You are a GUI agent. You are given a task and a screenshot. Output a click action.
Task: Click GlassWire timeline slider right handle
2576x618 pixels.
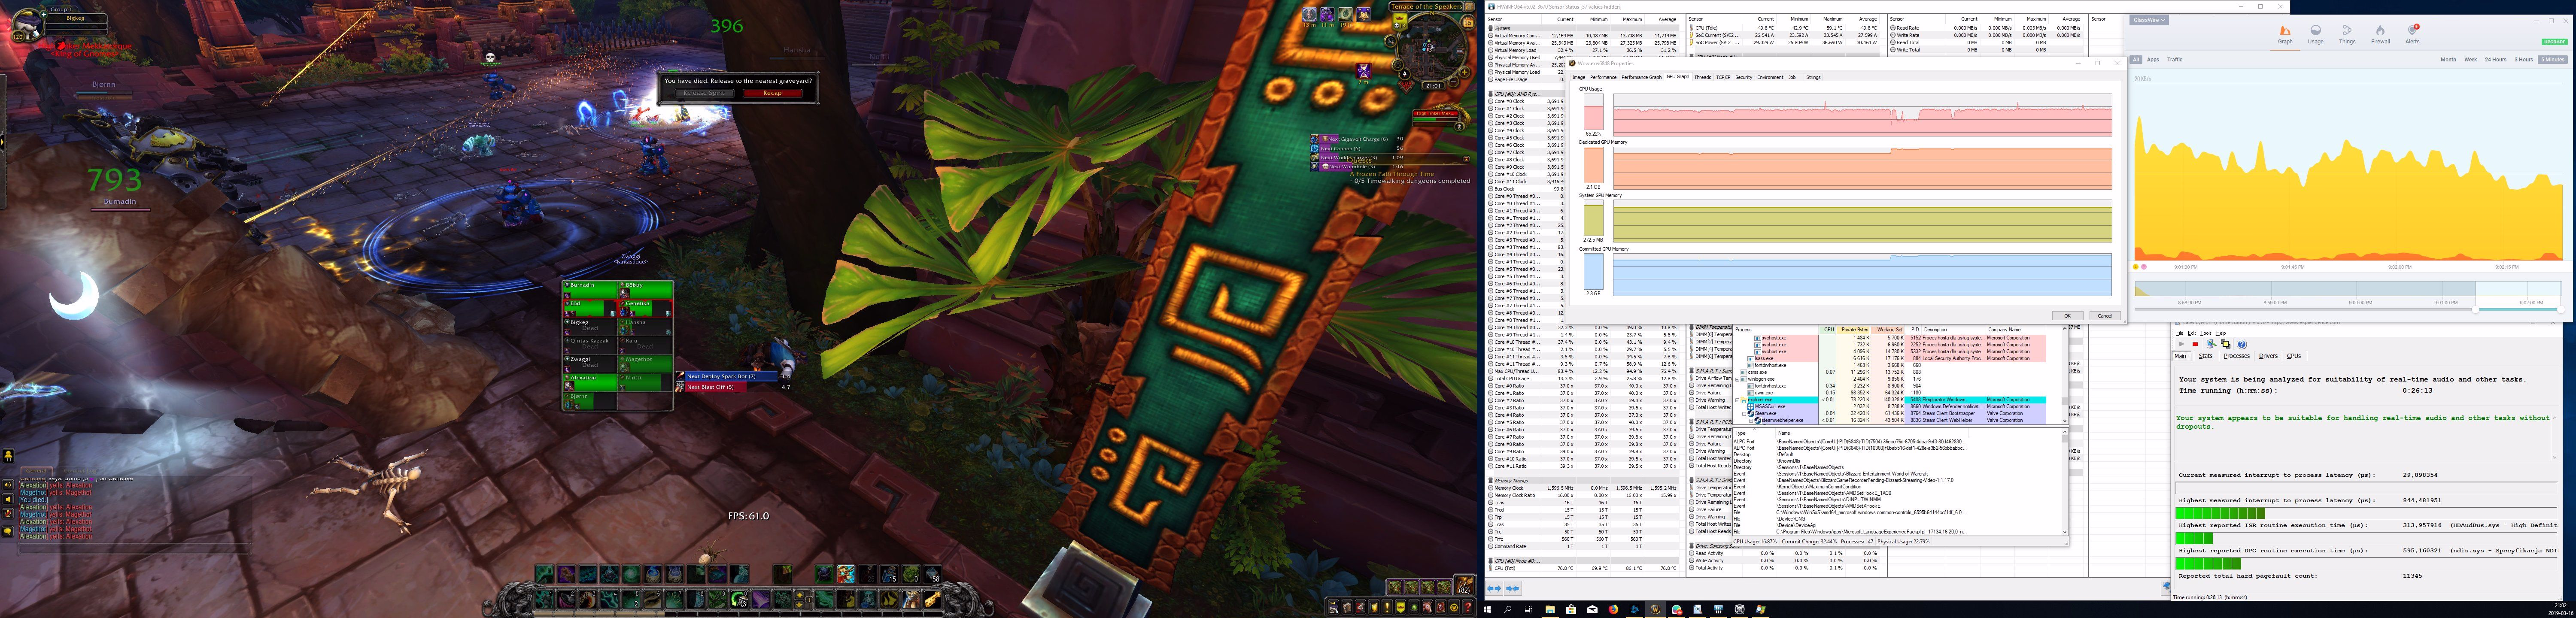tap(2561, 310)
